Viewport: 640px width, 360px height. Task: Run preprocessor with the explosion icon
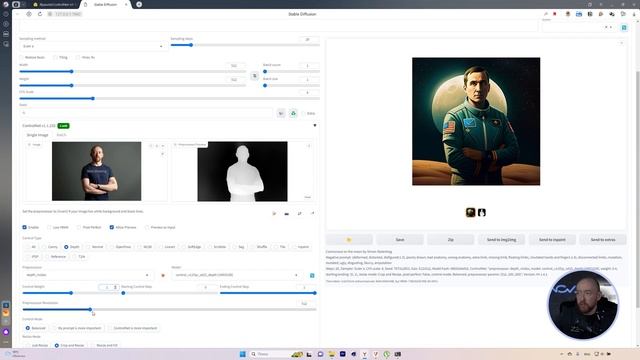163,276
